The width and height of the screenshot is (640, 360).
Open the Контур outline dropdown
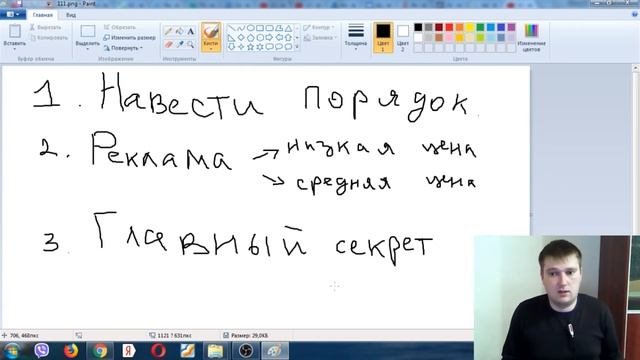319,27
